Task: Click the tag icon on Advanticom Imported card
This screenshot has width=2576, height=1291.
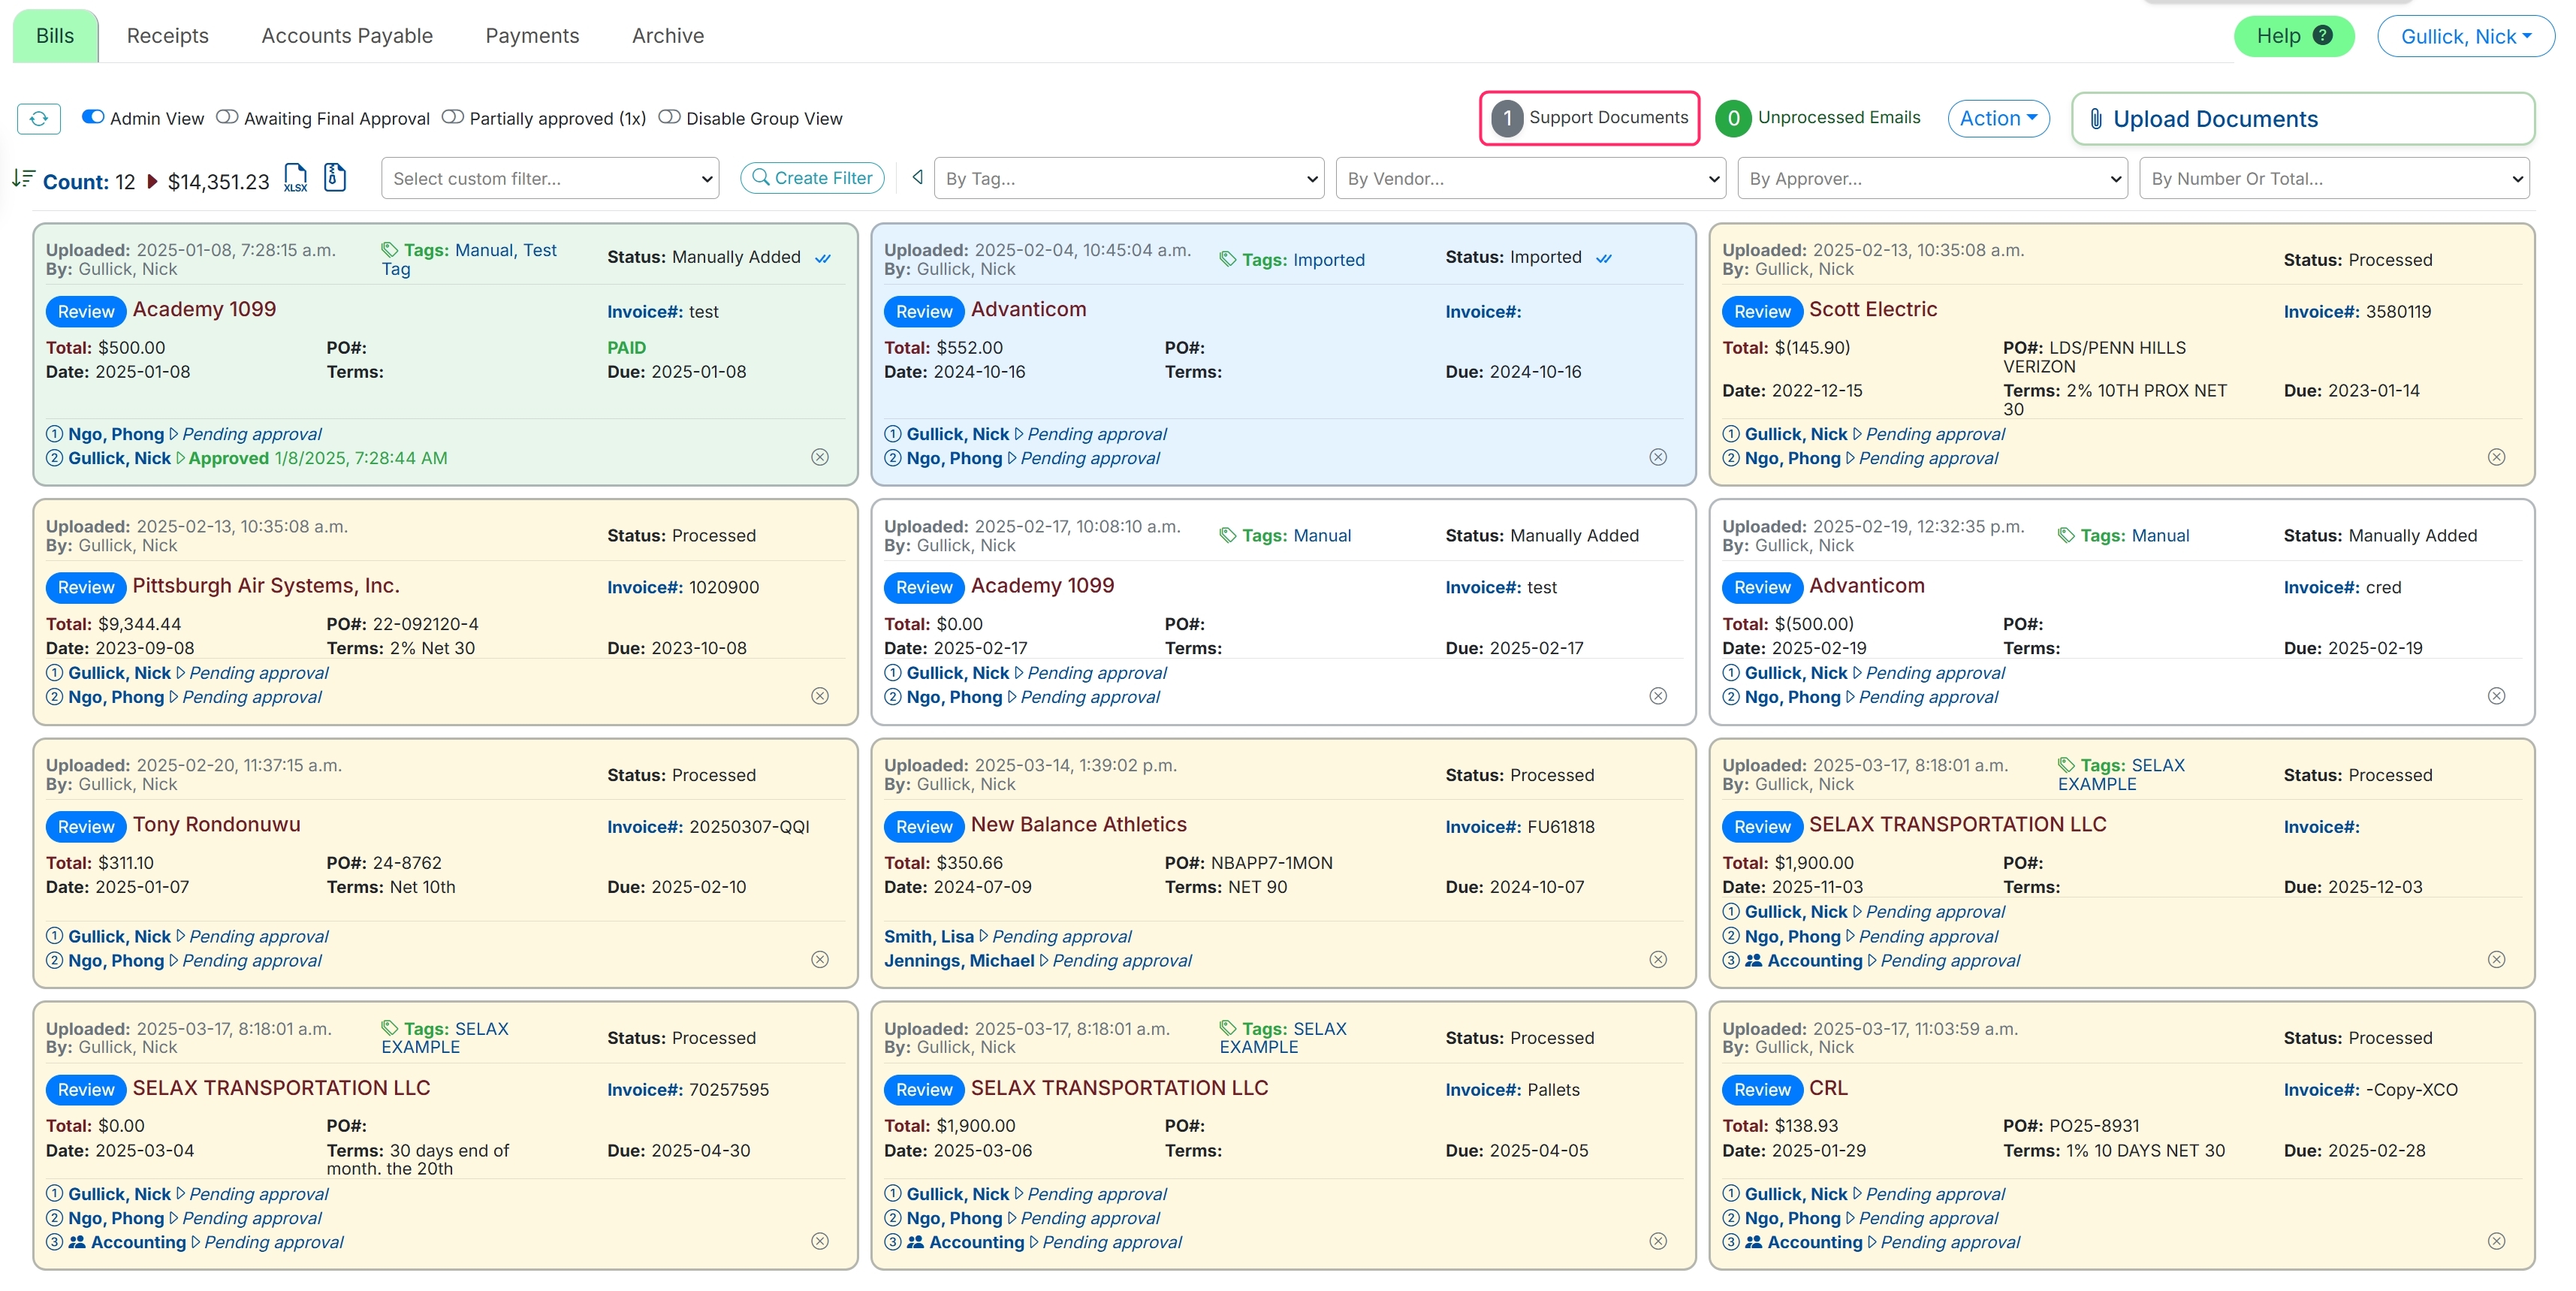Action: pos(1228,260)
